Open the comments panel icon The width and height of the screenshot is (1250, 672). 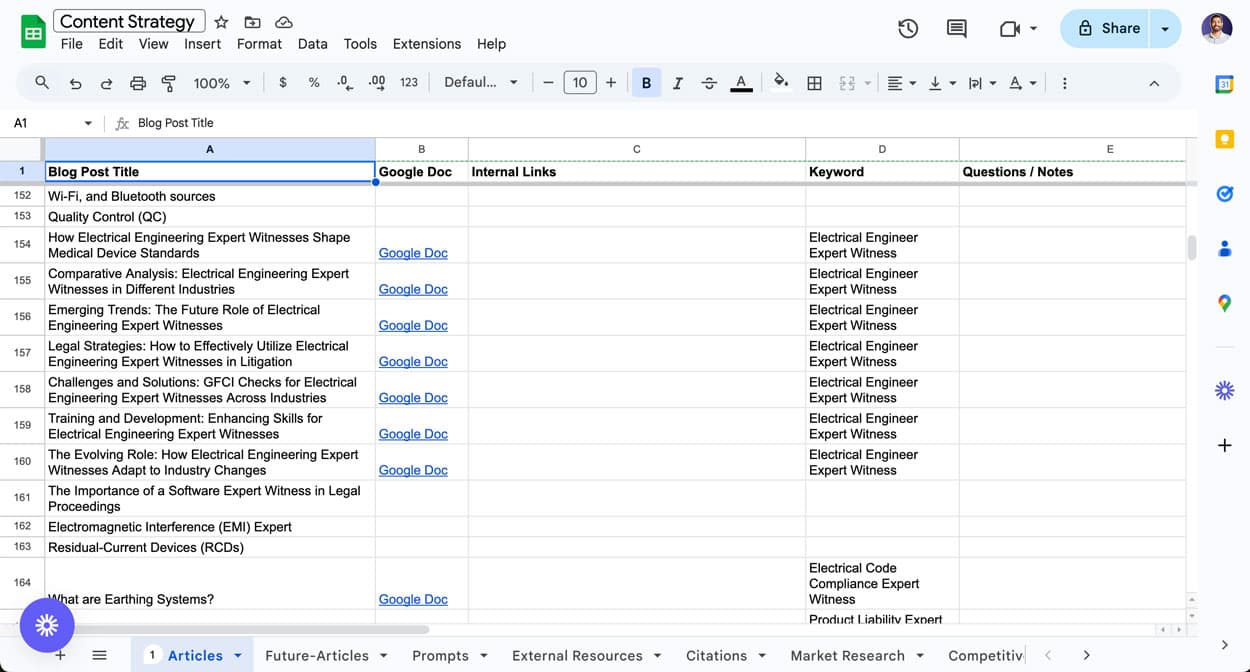(x=956, y=28)
